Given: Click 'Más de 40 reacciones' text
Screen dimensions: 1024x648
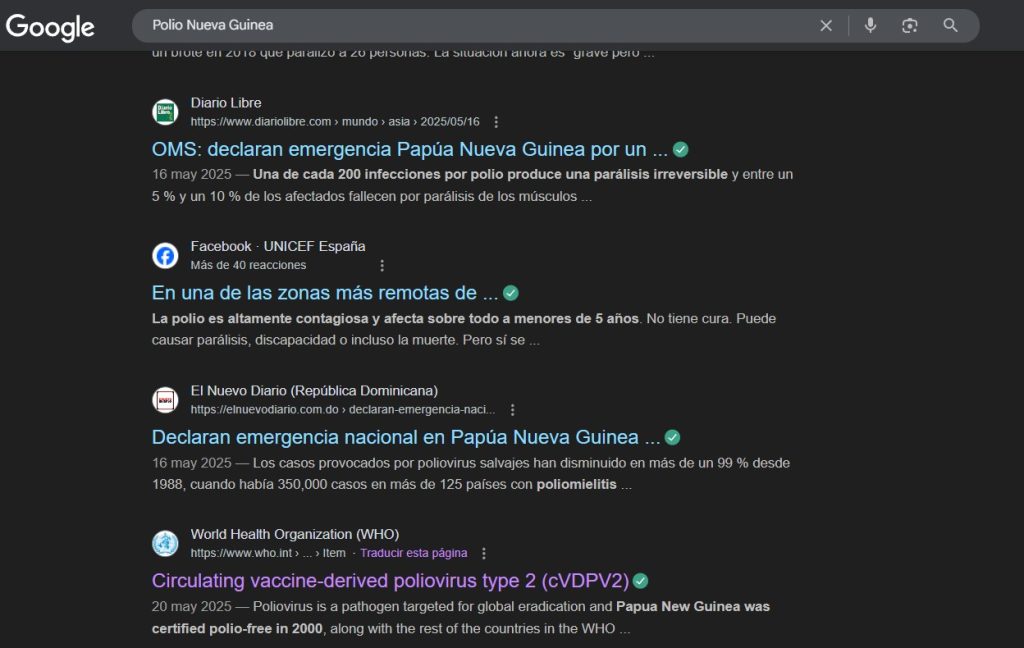Looking at the screenshot, I should pyautogui.click(x=248, y=265).
